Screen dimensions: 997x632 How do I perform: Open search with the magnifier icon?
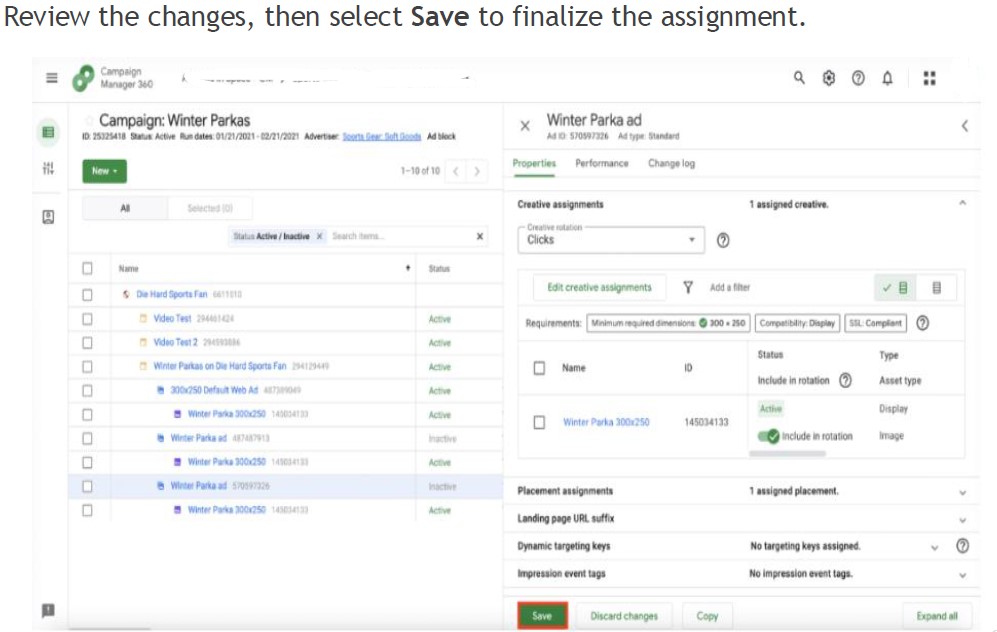click(x=799, y=78)
